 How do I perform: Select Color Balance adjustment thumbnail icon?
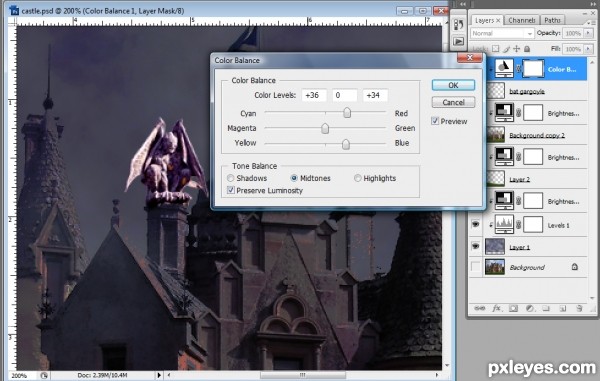click(504, 68)
